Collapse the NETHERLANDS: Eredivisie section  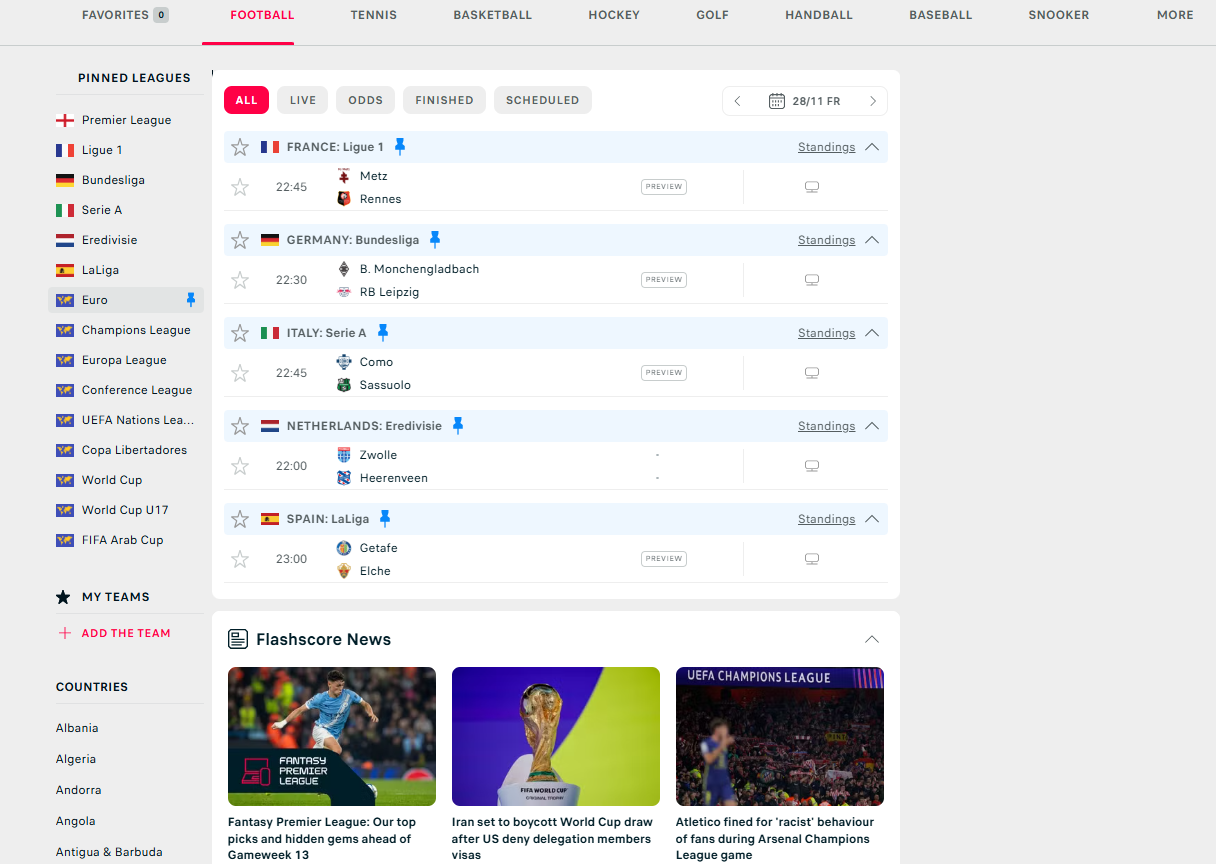coord(872,426)
